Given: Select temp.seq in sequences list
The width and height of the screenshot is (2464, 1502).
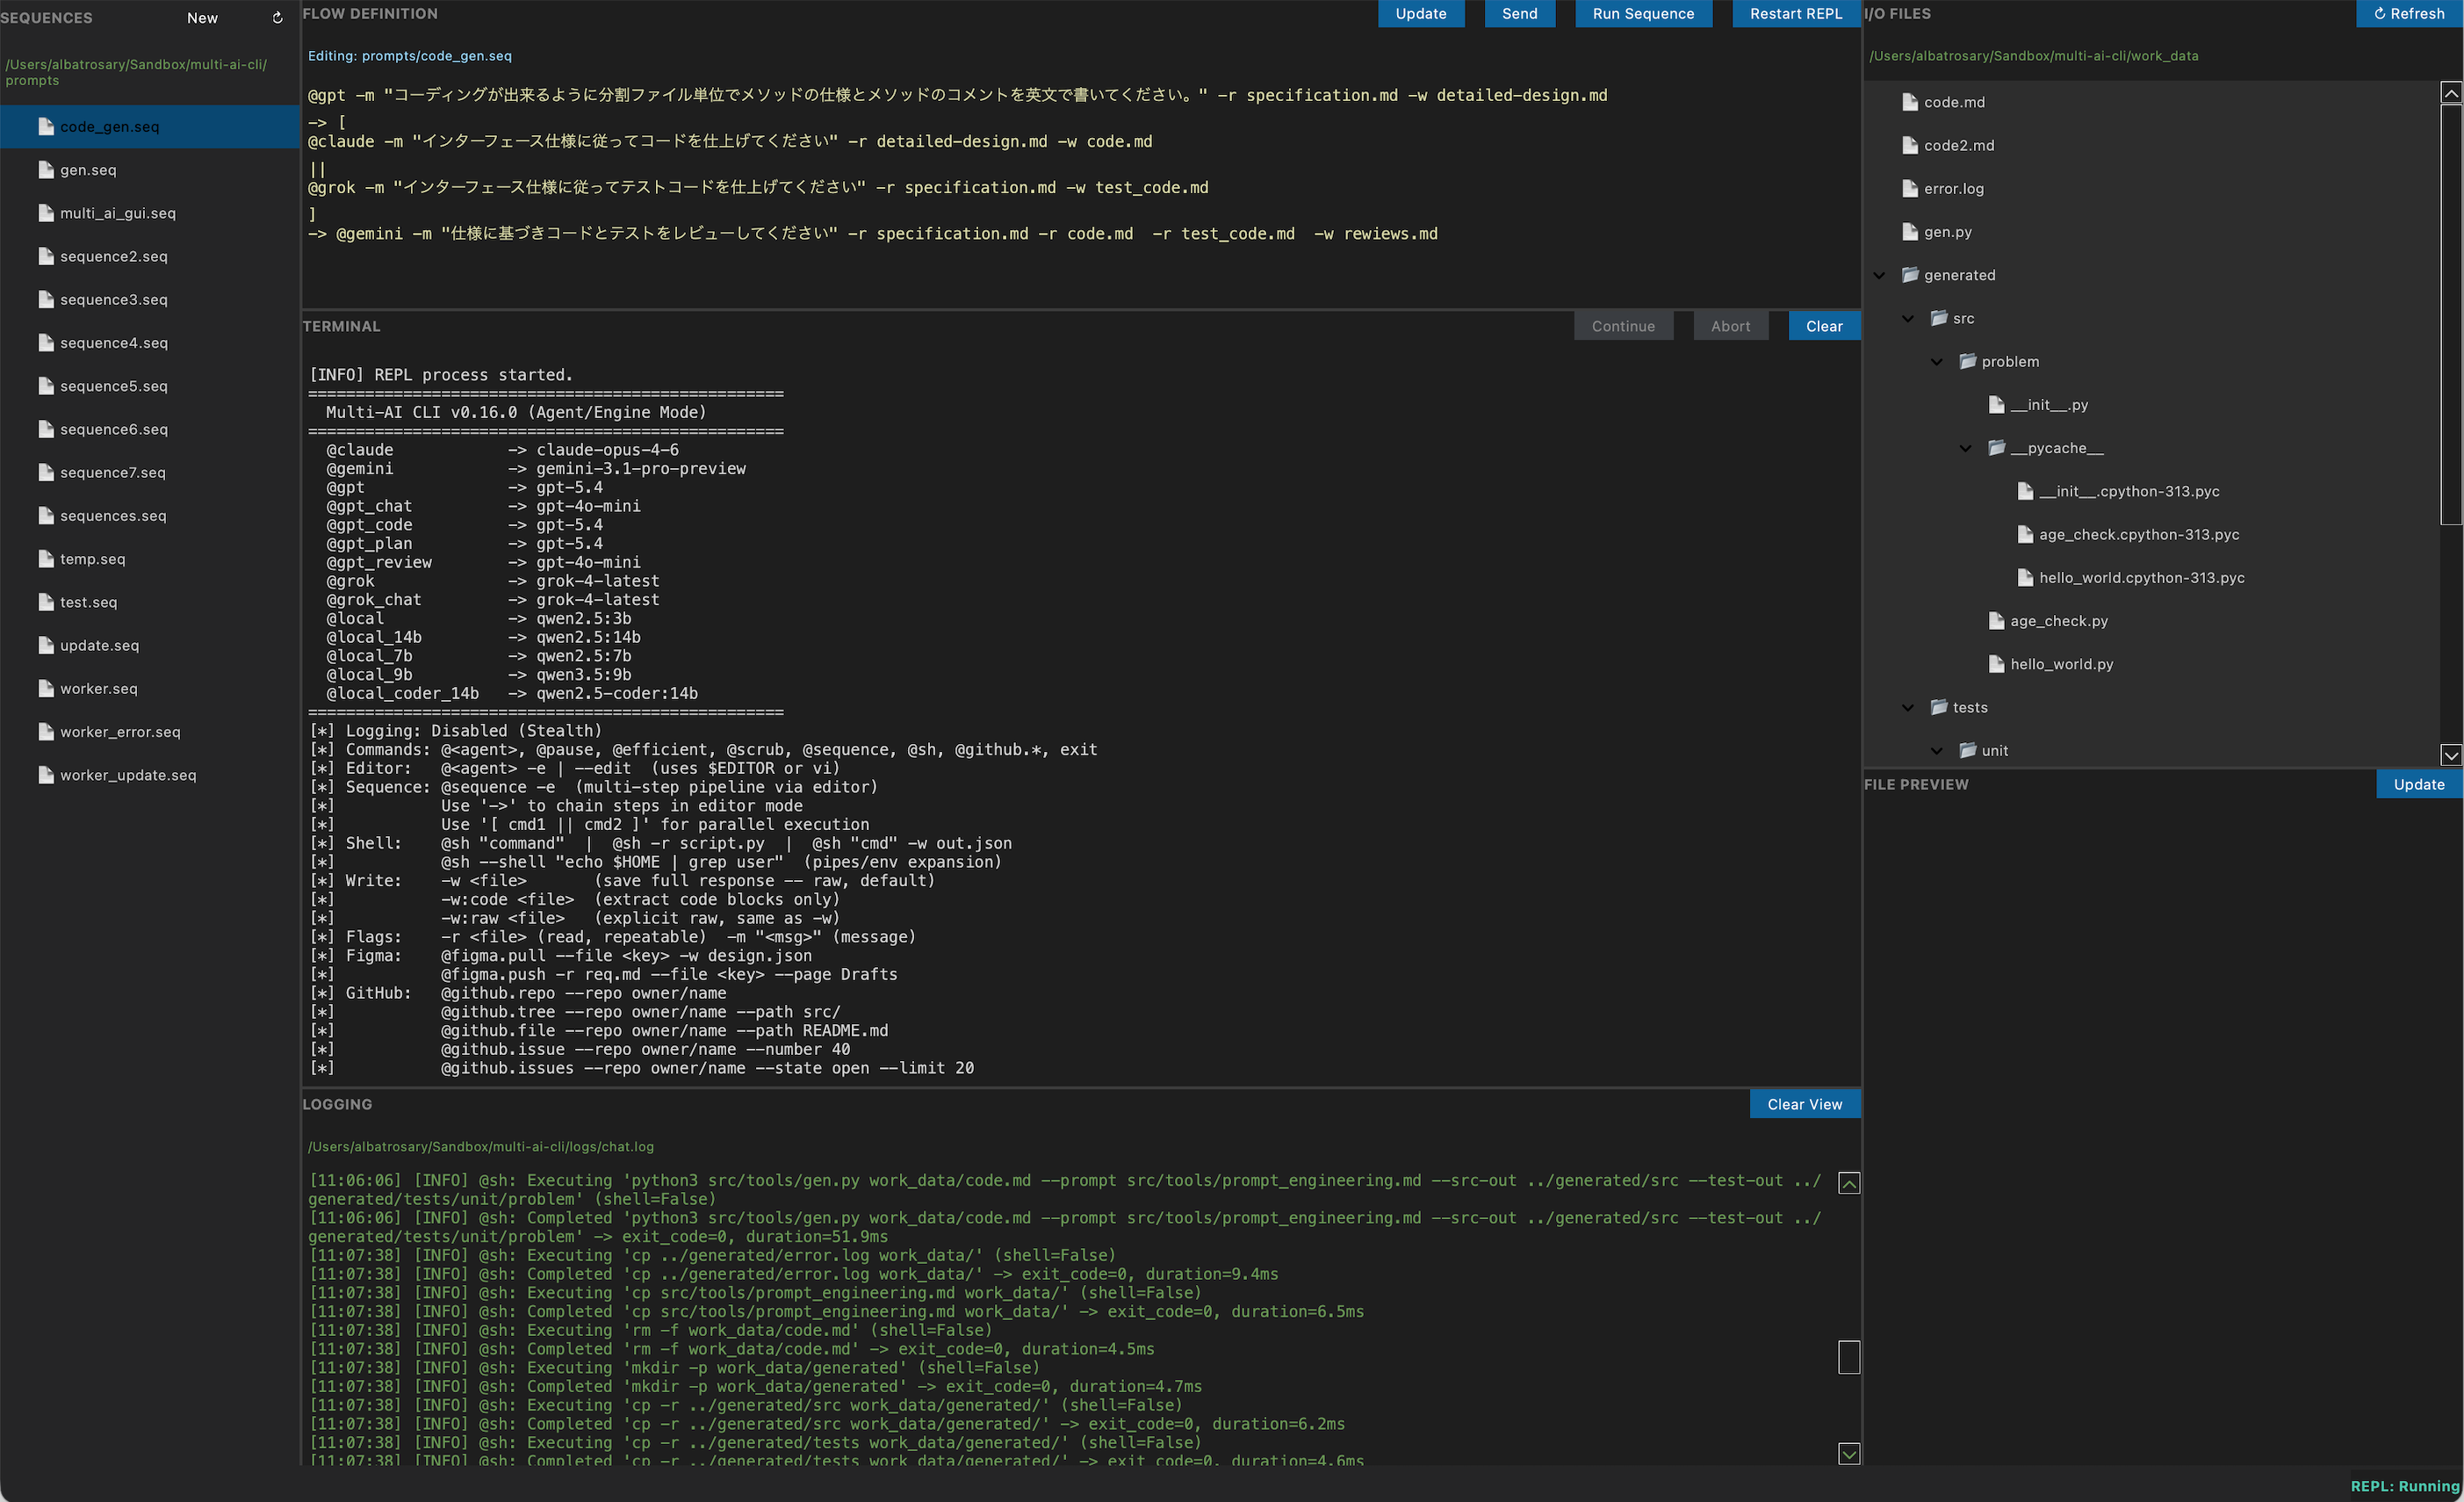Looking at the screenshot, I should tap(150, 558).
